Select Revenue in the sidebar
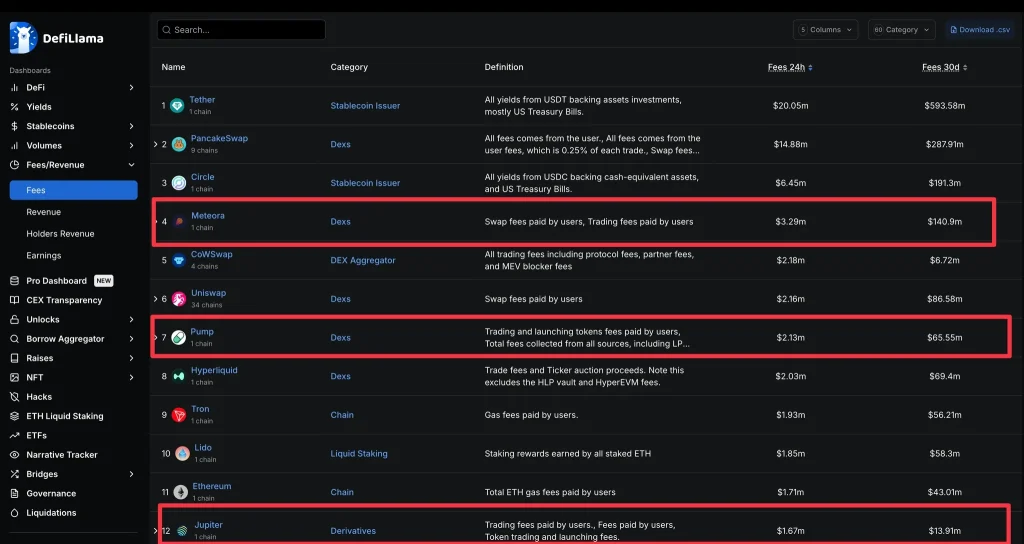1024x544 pixels. tap(44, 212)
